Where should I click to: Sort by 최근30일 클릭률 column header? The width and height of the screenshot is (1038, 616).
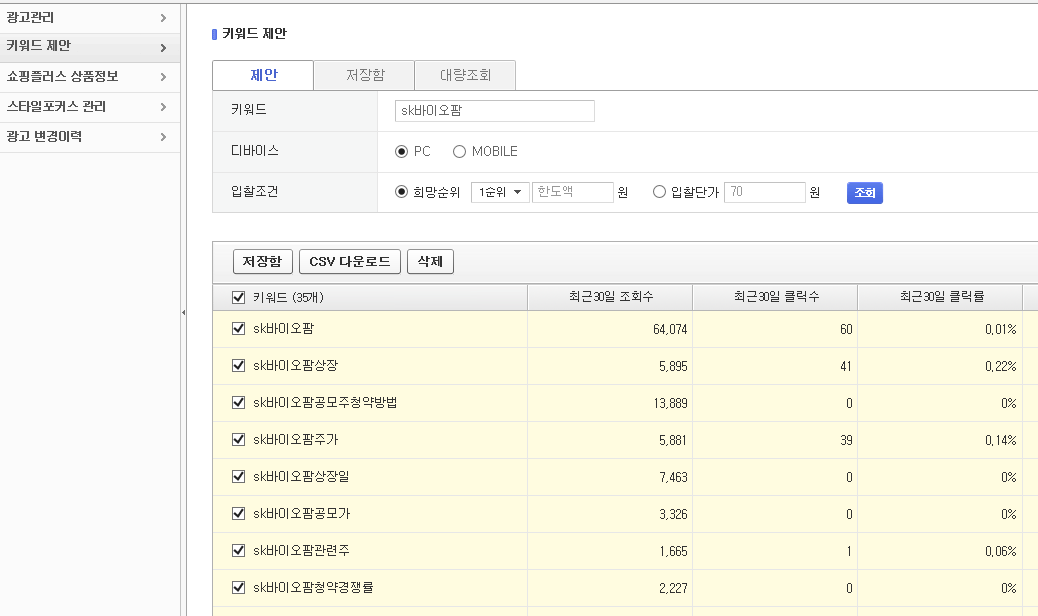click(941, 297)
